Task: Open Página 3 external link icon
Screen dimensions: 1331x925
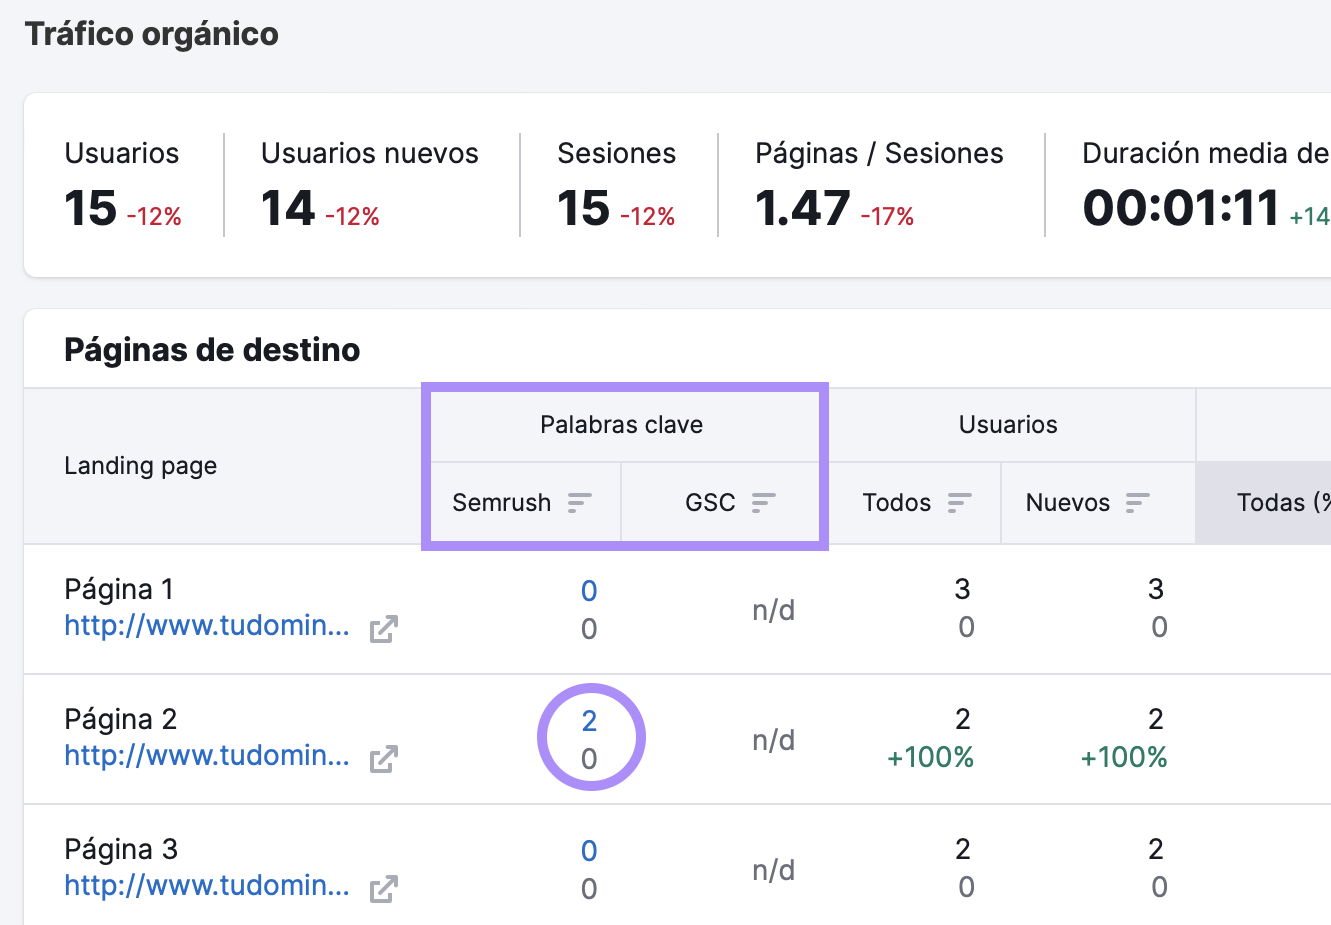Action: [x=384, y=889]
